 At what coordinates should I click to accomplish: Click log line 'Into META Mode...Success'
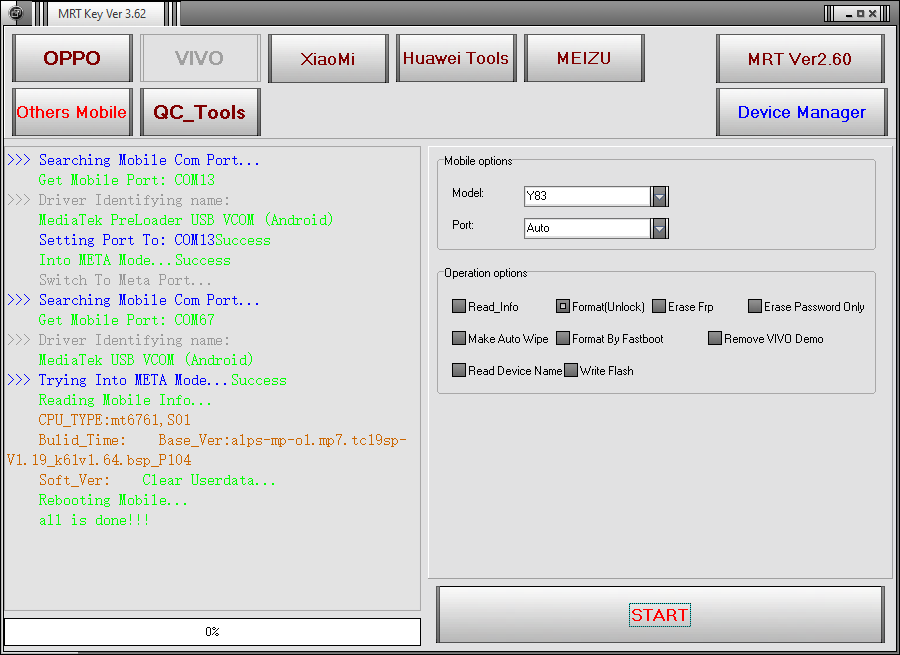coord(135,260)
